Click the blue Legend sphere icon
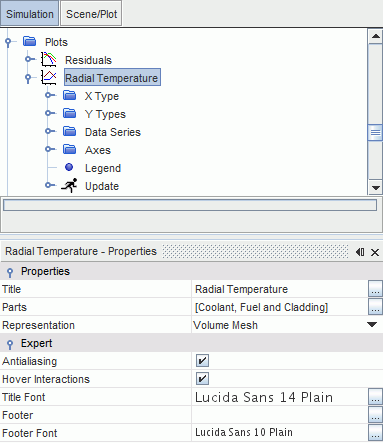Screen dimensions: 383x443 (69, 167)
